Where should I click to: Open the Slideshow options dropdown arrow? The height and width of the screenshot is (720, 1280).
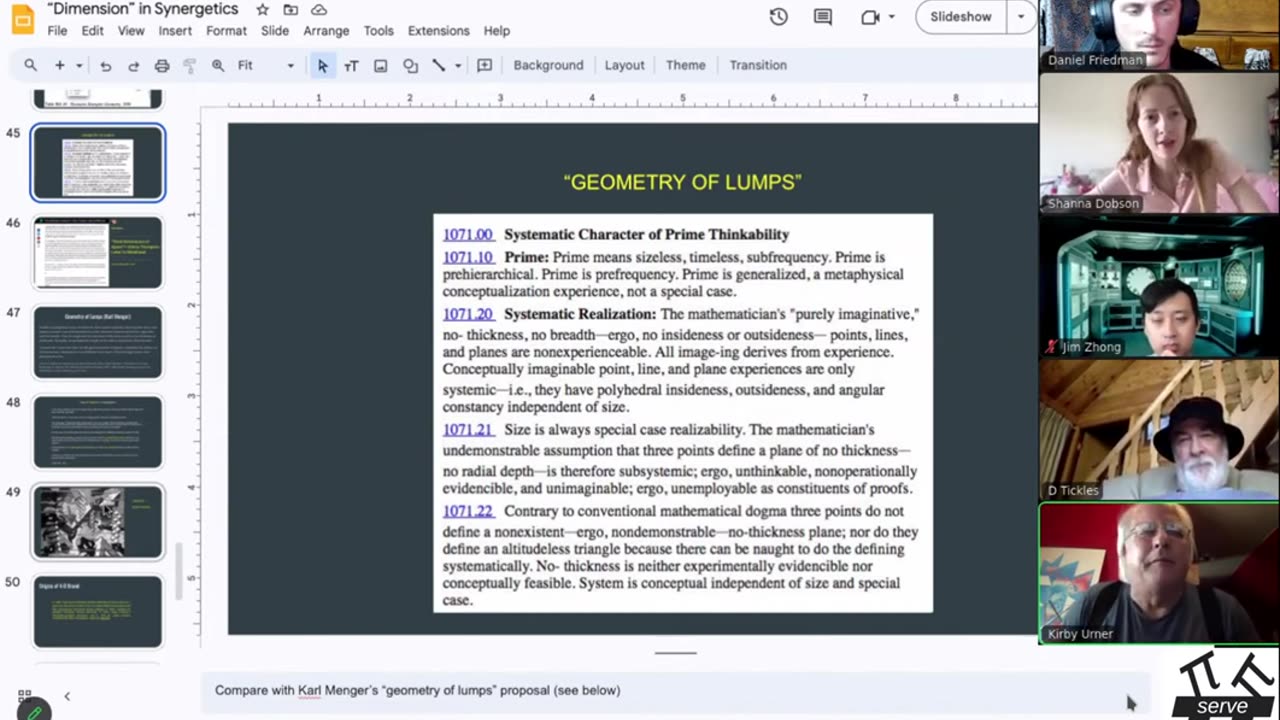[1020, 17]
